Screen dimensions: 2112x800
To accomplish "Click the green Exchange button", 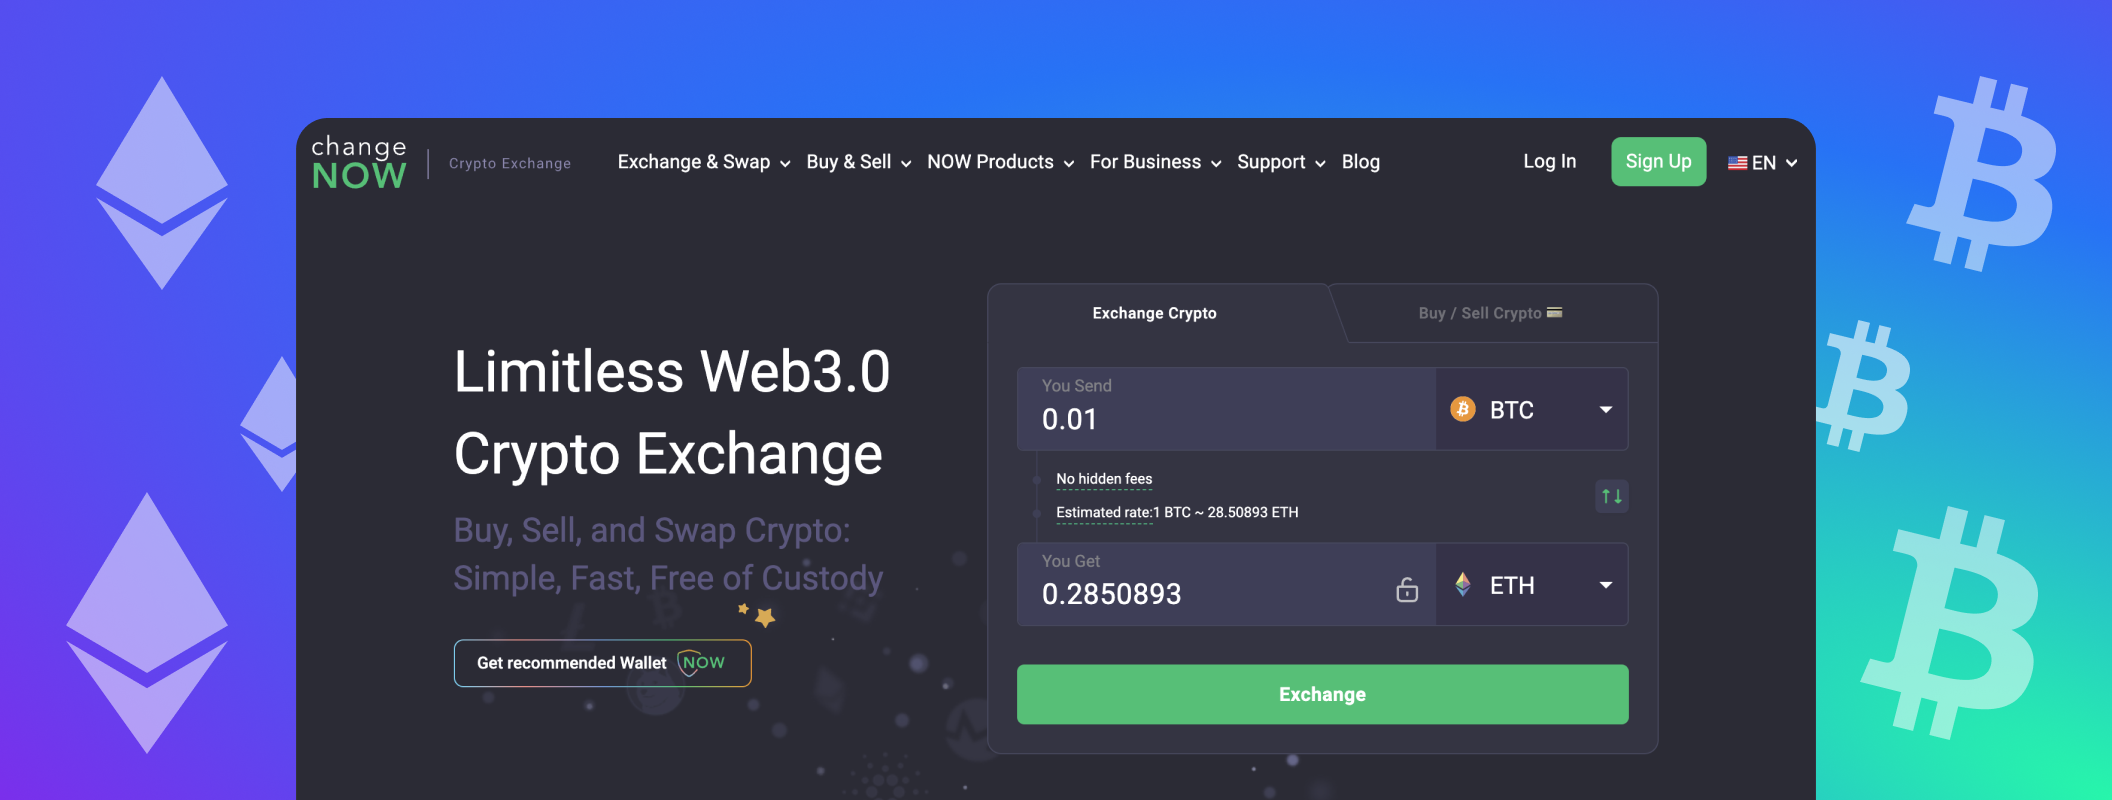I will point(1323,694).
